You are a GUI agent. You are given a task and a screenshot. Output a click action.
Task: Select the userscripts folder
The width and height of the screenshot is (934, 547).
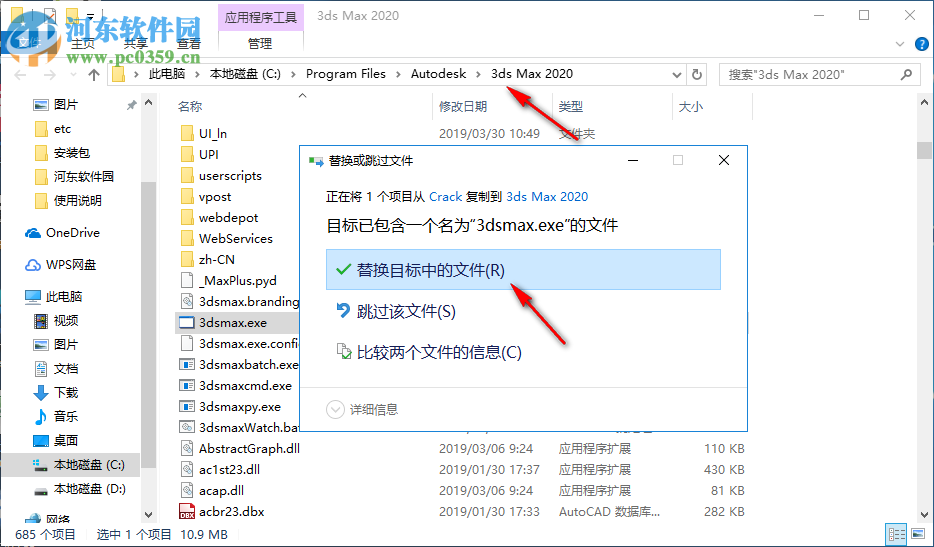click(x=230, y=176)
